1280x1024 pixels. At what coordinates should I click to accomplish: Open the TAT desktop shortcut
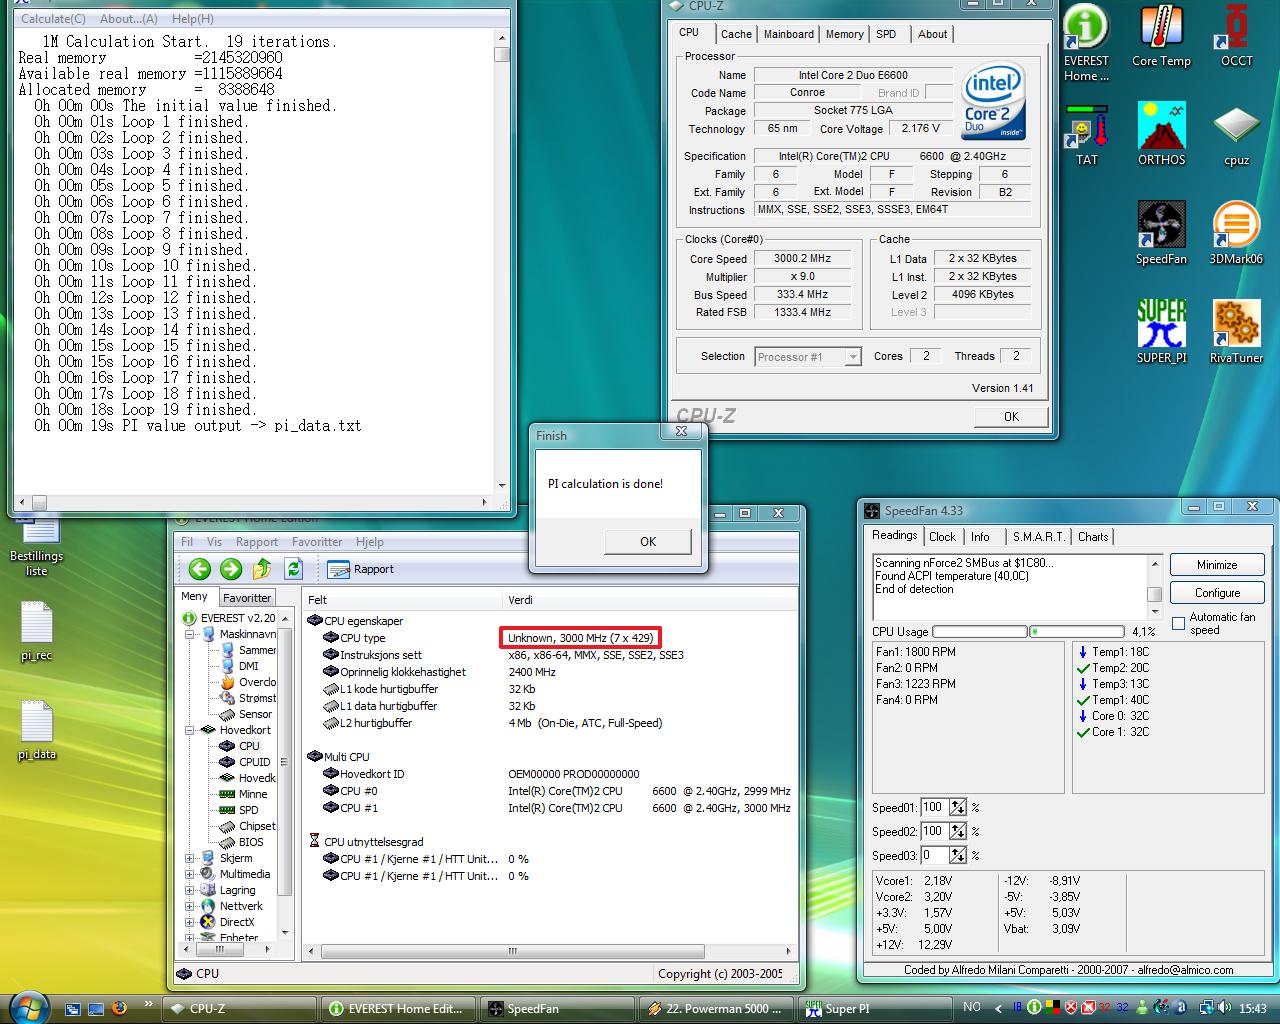click(1086, 134)
